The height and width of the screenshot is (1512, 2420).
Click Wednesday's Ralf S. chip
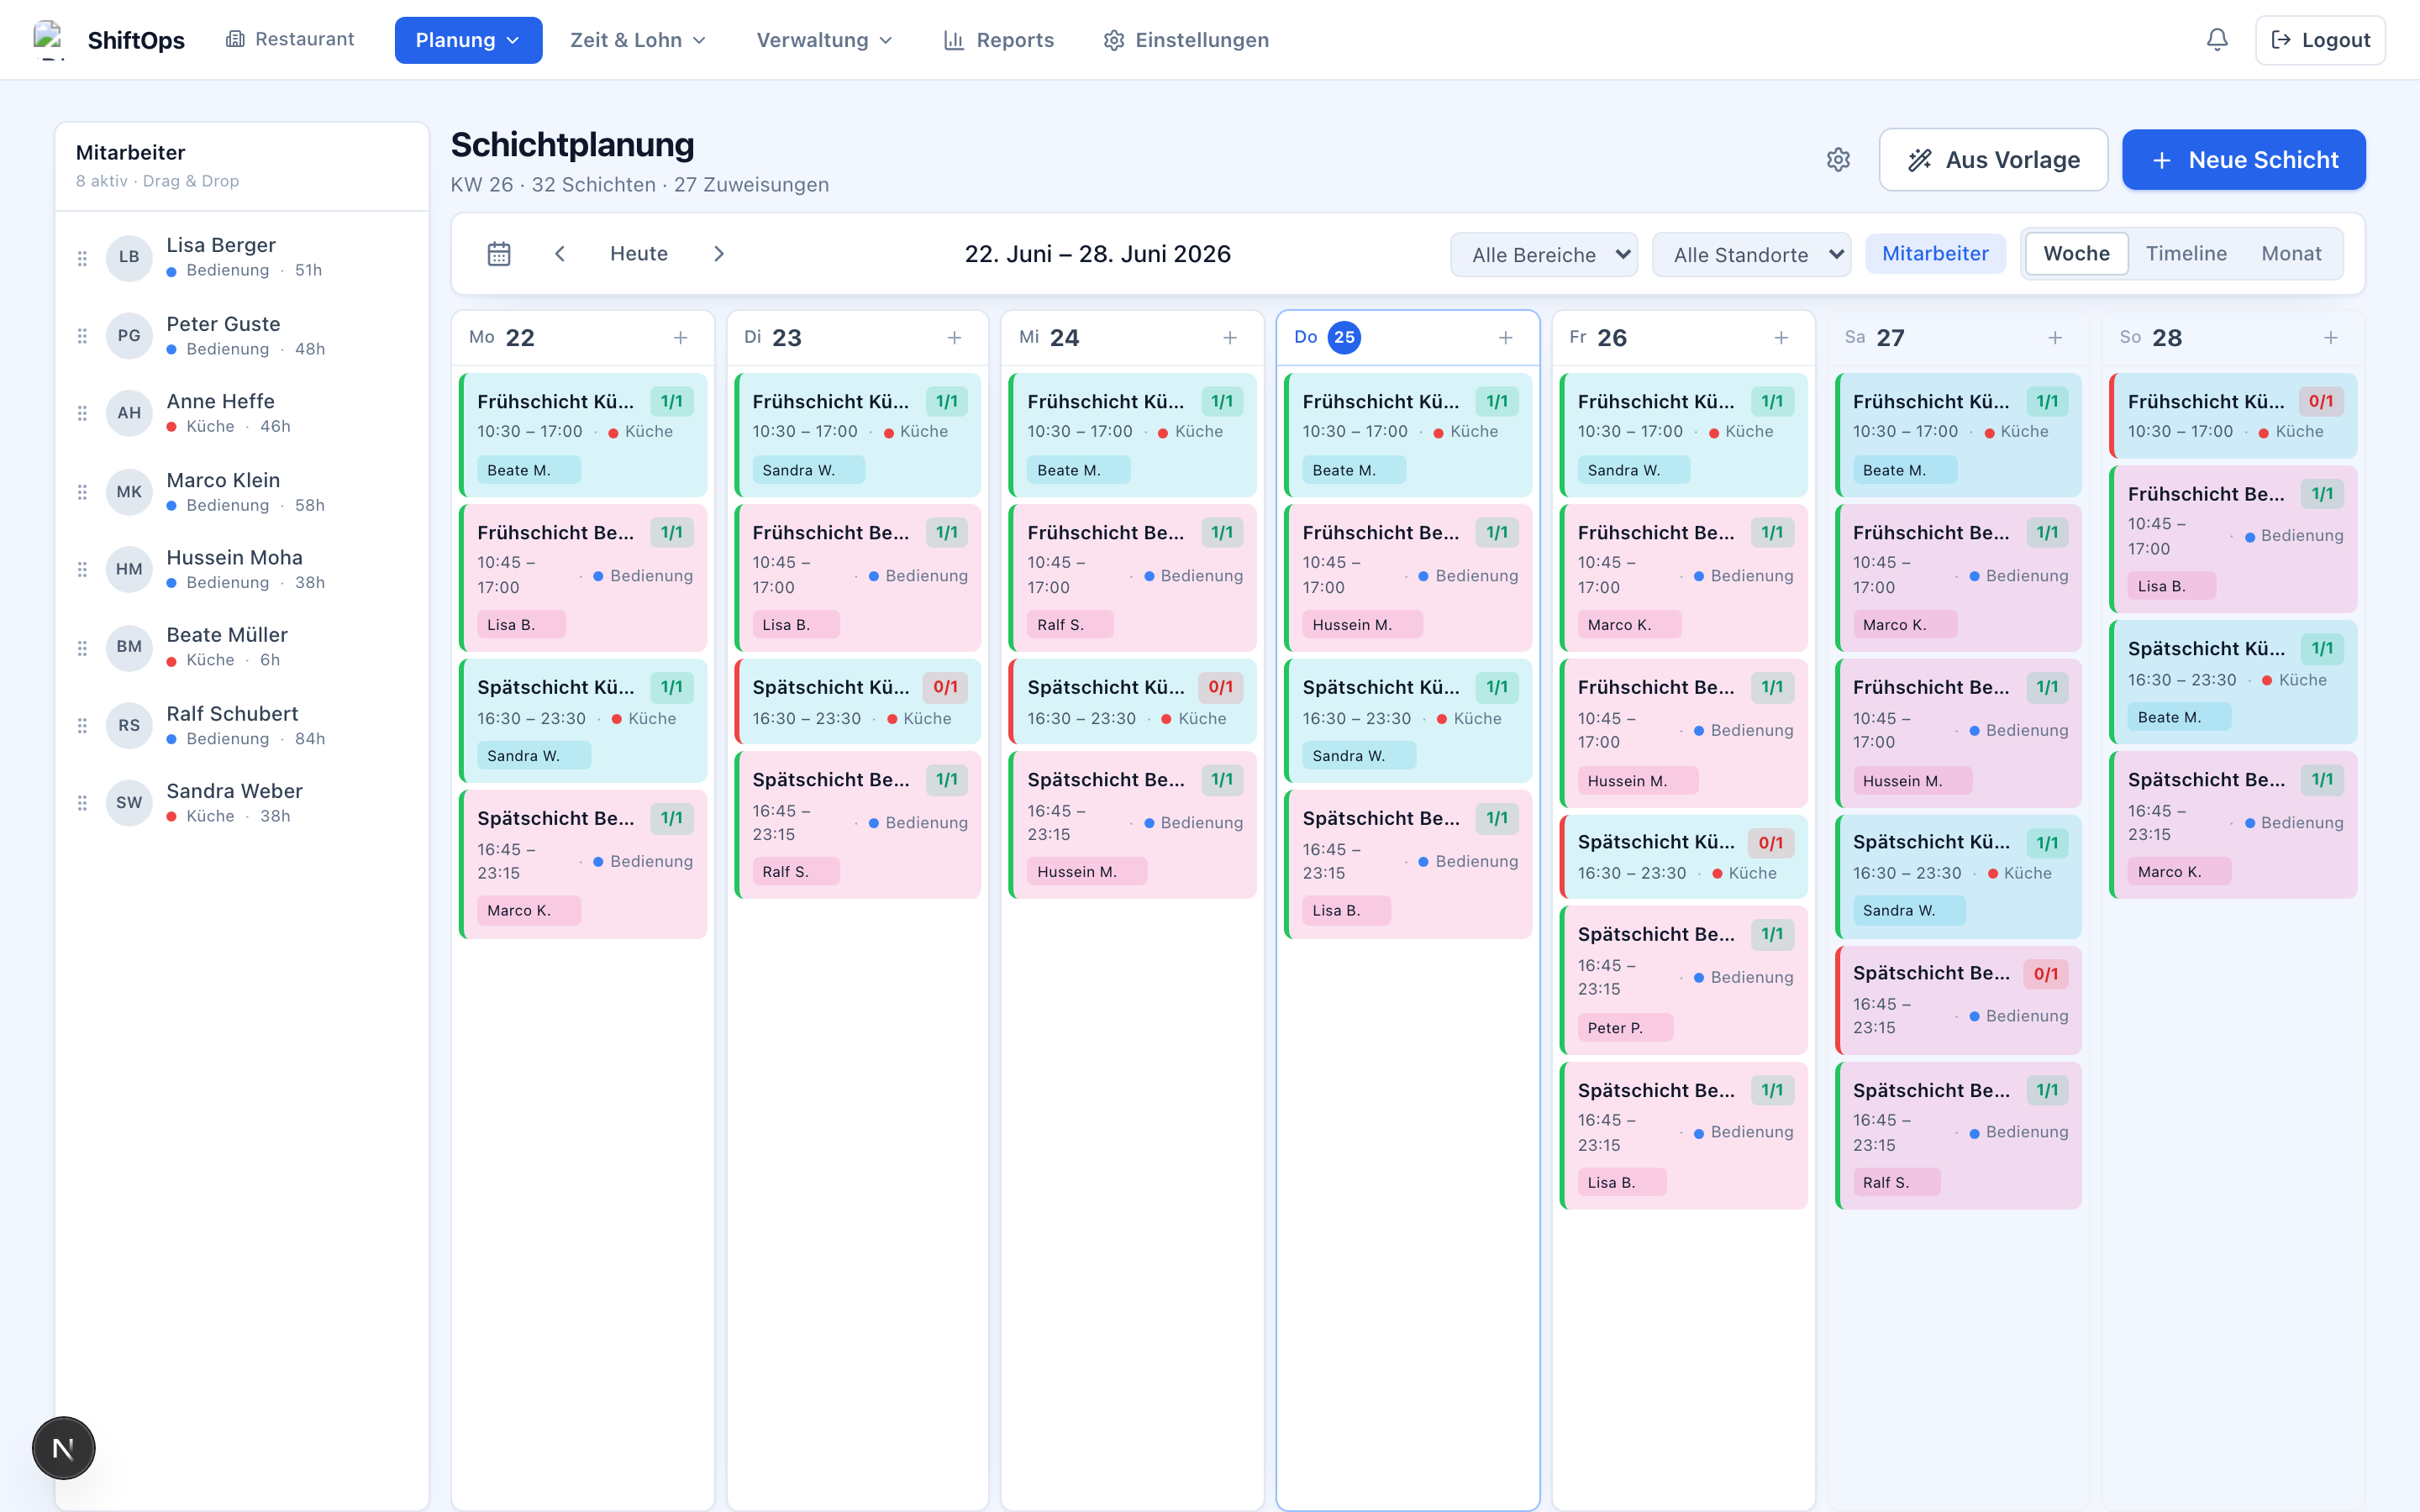point(1070,625)
